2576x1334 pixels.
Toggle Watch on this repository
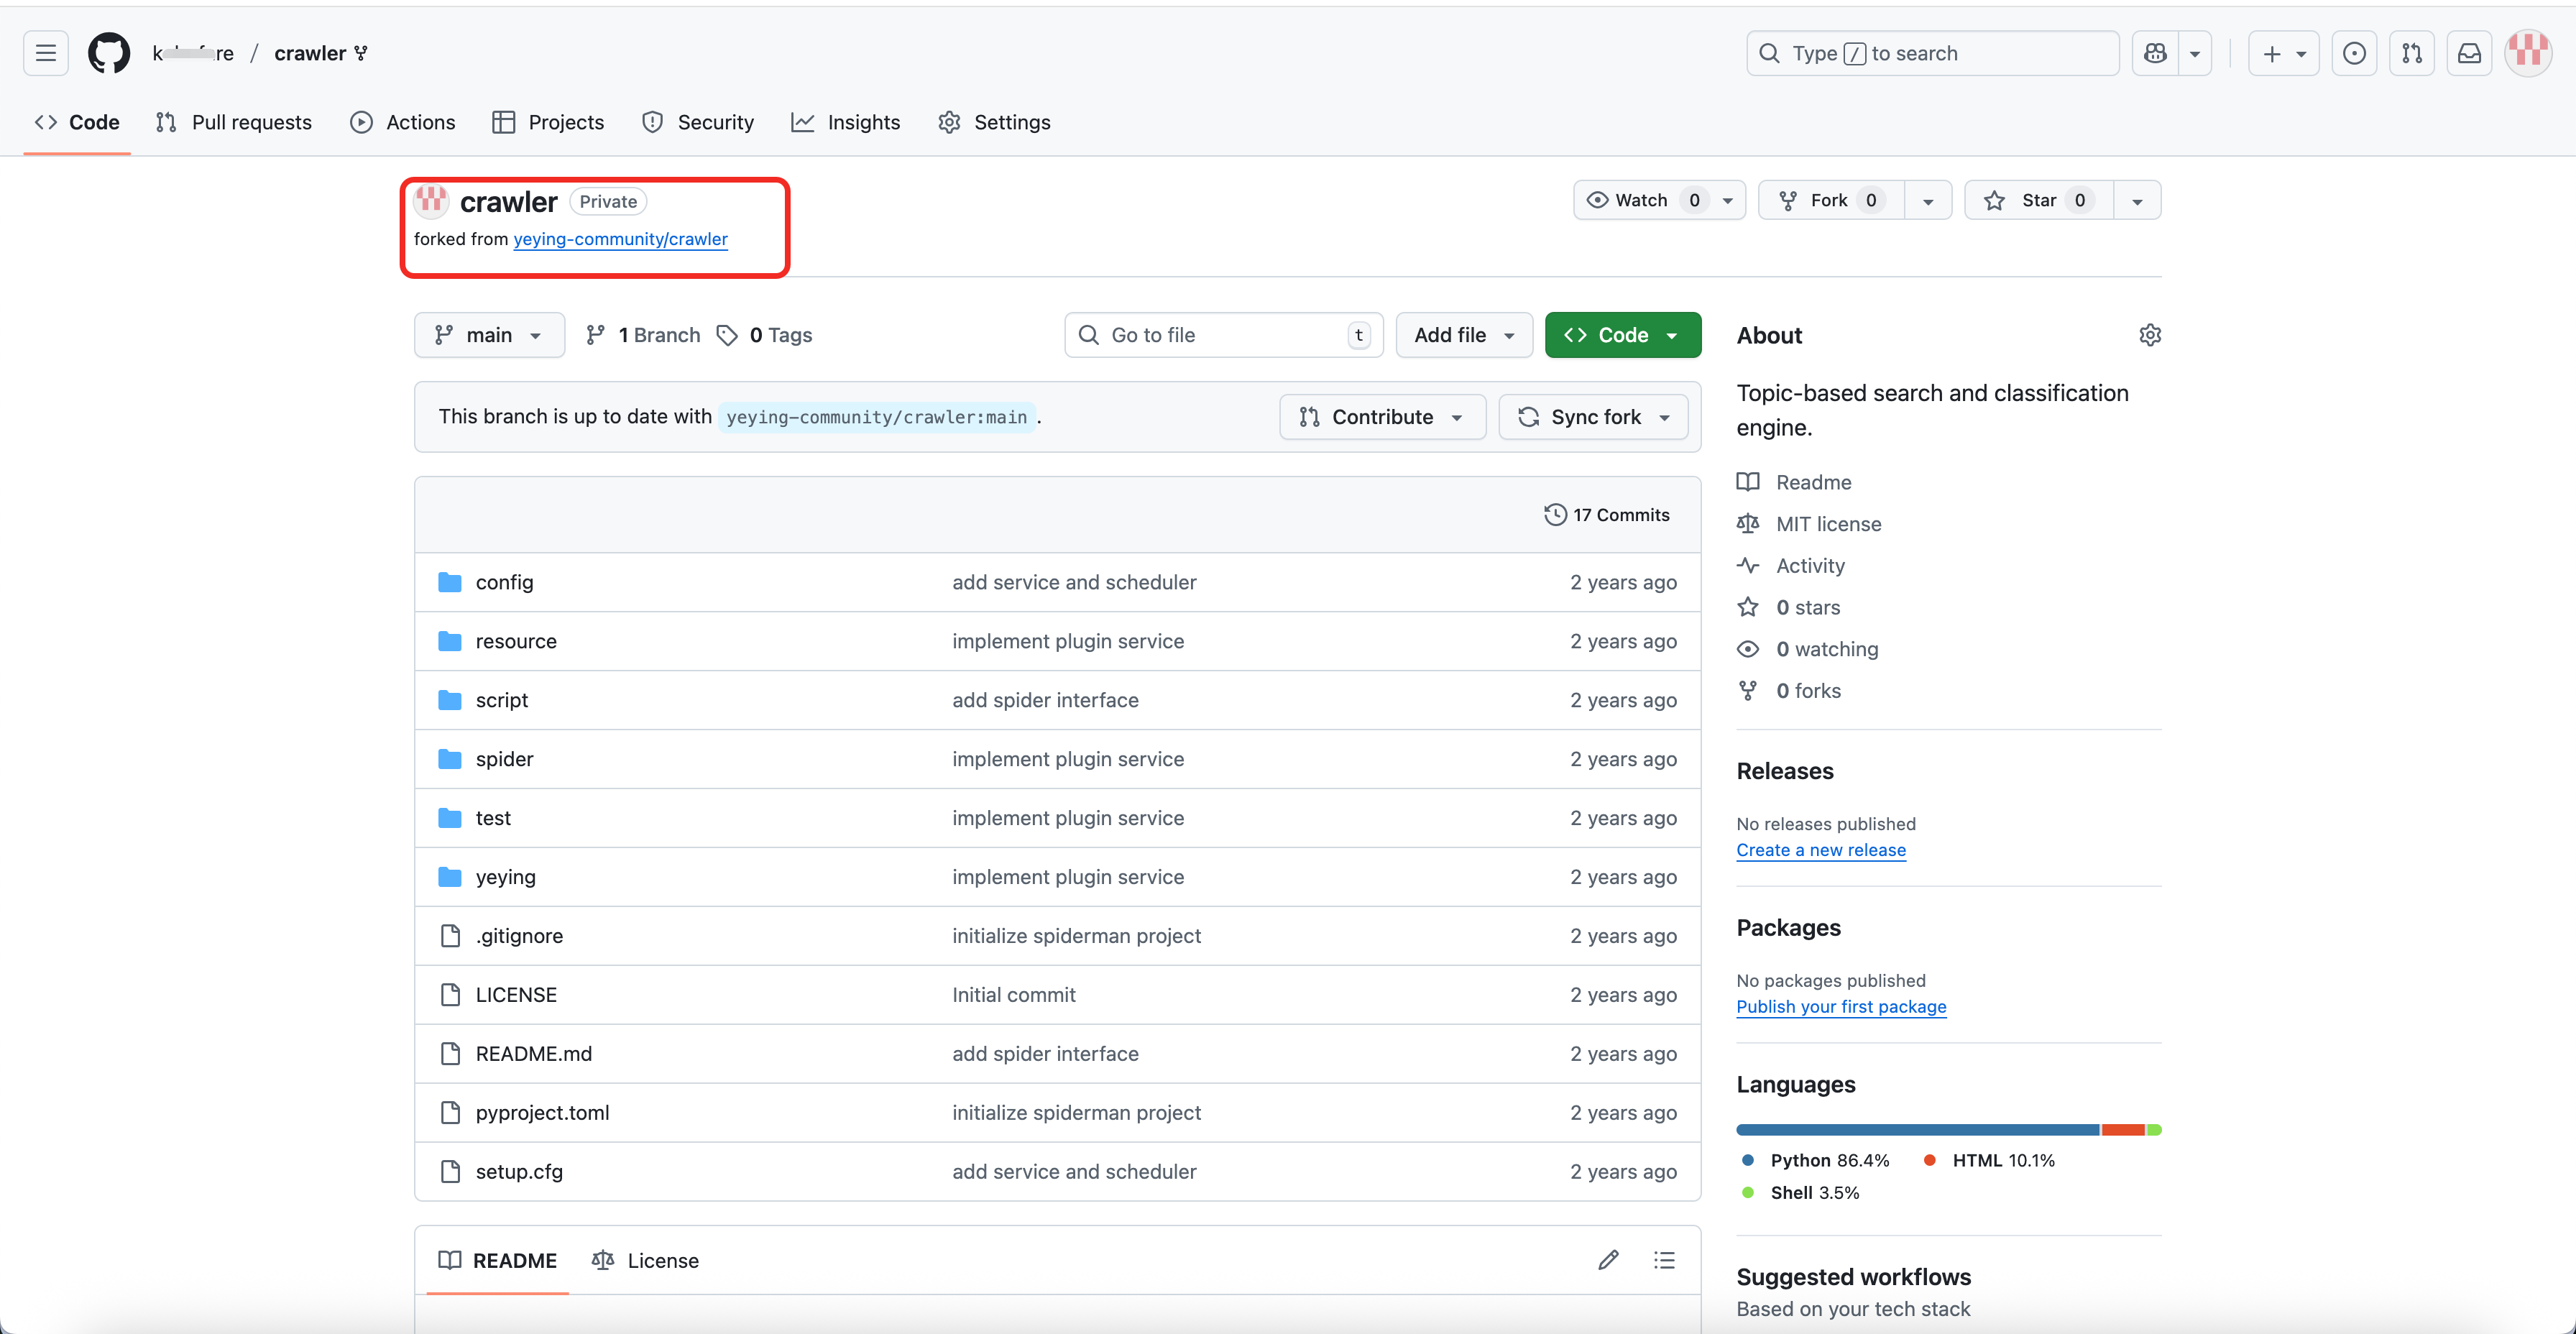1642,200
